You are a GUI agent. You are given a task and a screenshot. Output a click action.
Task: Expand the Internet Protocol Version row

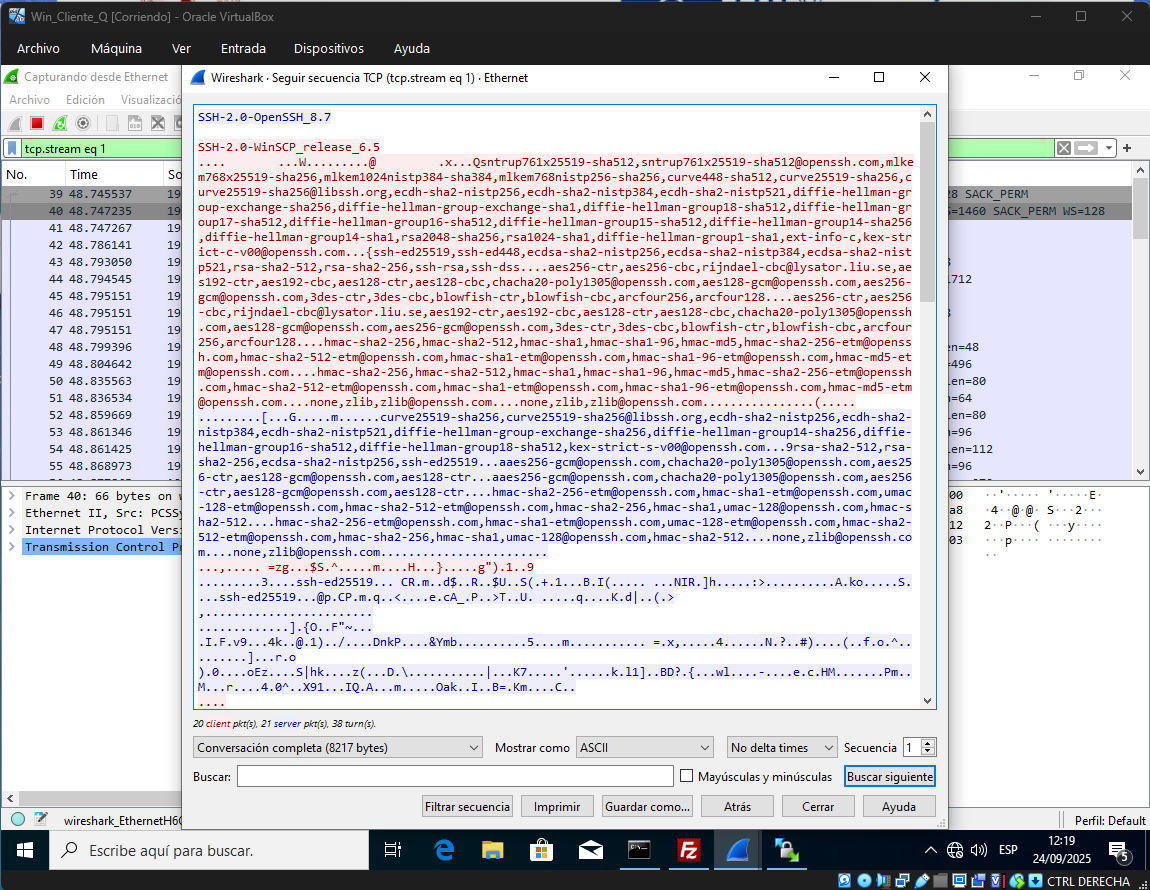tap(12, 530)
